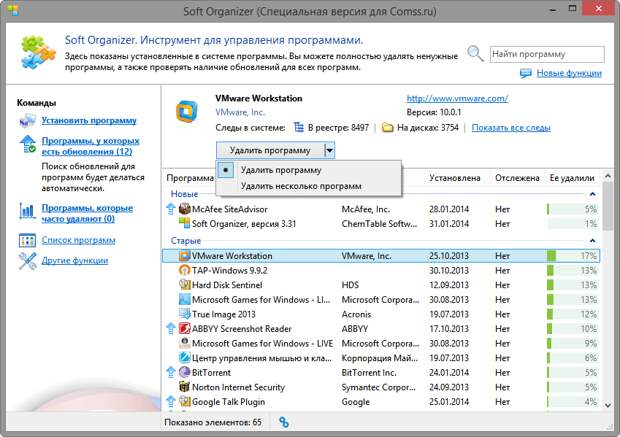This screenshot has width=620, height=437.
Task: Click the McAfee SiteAdvisor row icon
Action: pyautogui.click(x=184, y=209)
